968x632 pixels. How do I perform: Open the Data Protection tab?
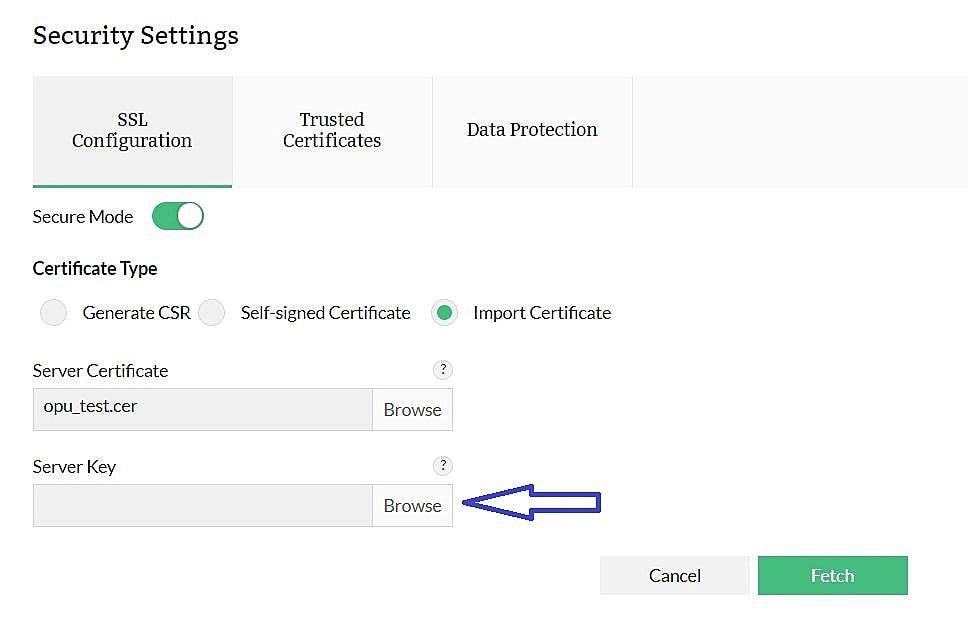[532, 131]
